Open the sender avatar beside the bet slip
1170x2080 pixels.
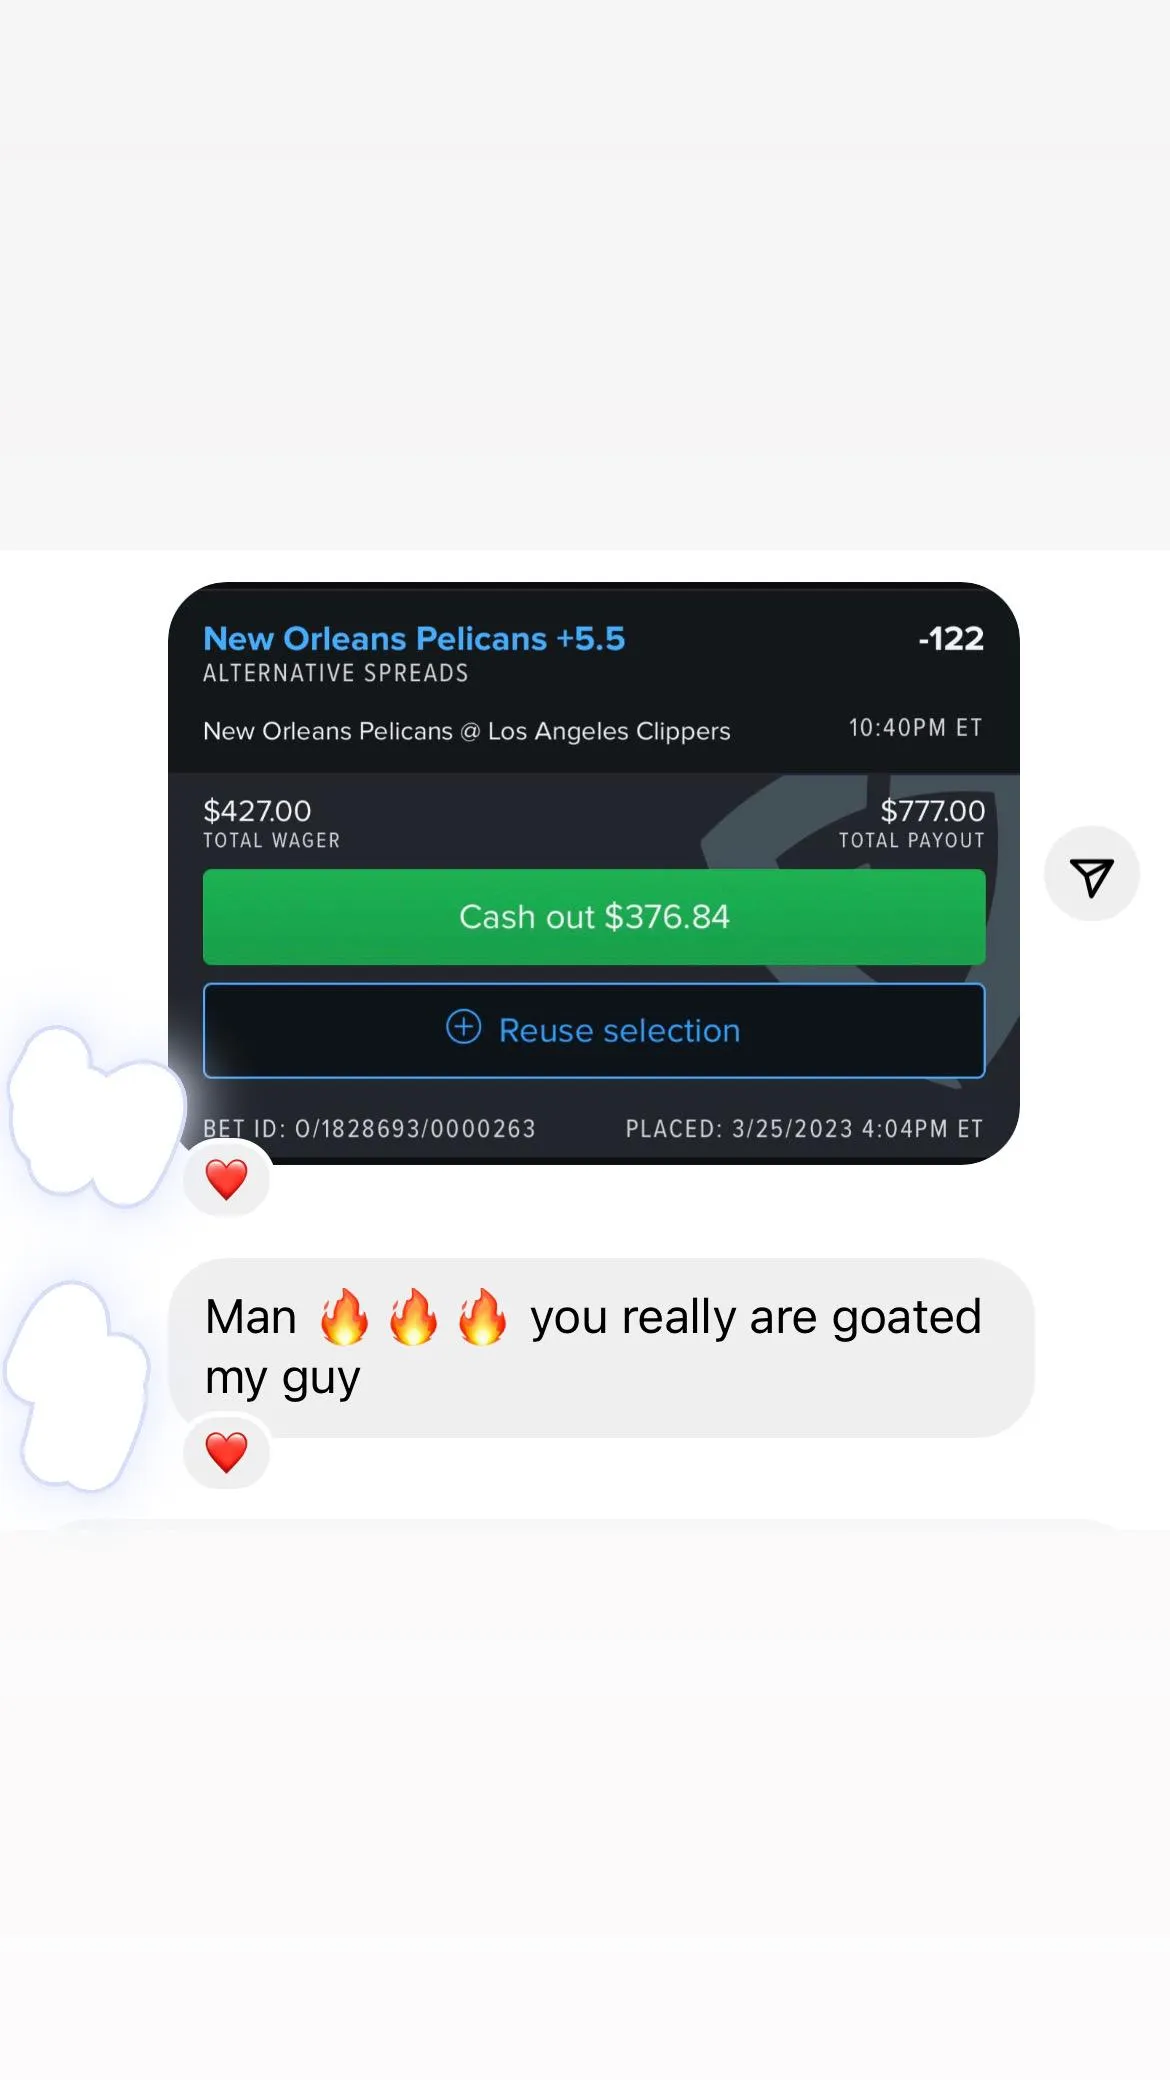[x=95, y=1115]
